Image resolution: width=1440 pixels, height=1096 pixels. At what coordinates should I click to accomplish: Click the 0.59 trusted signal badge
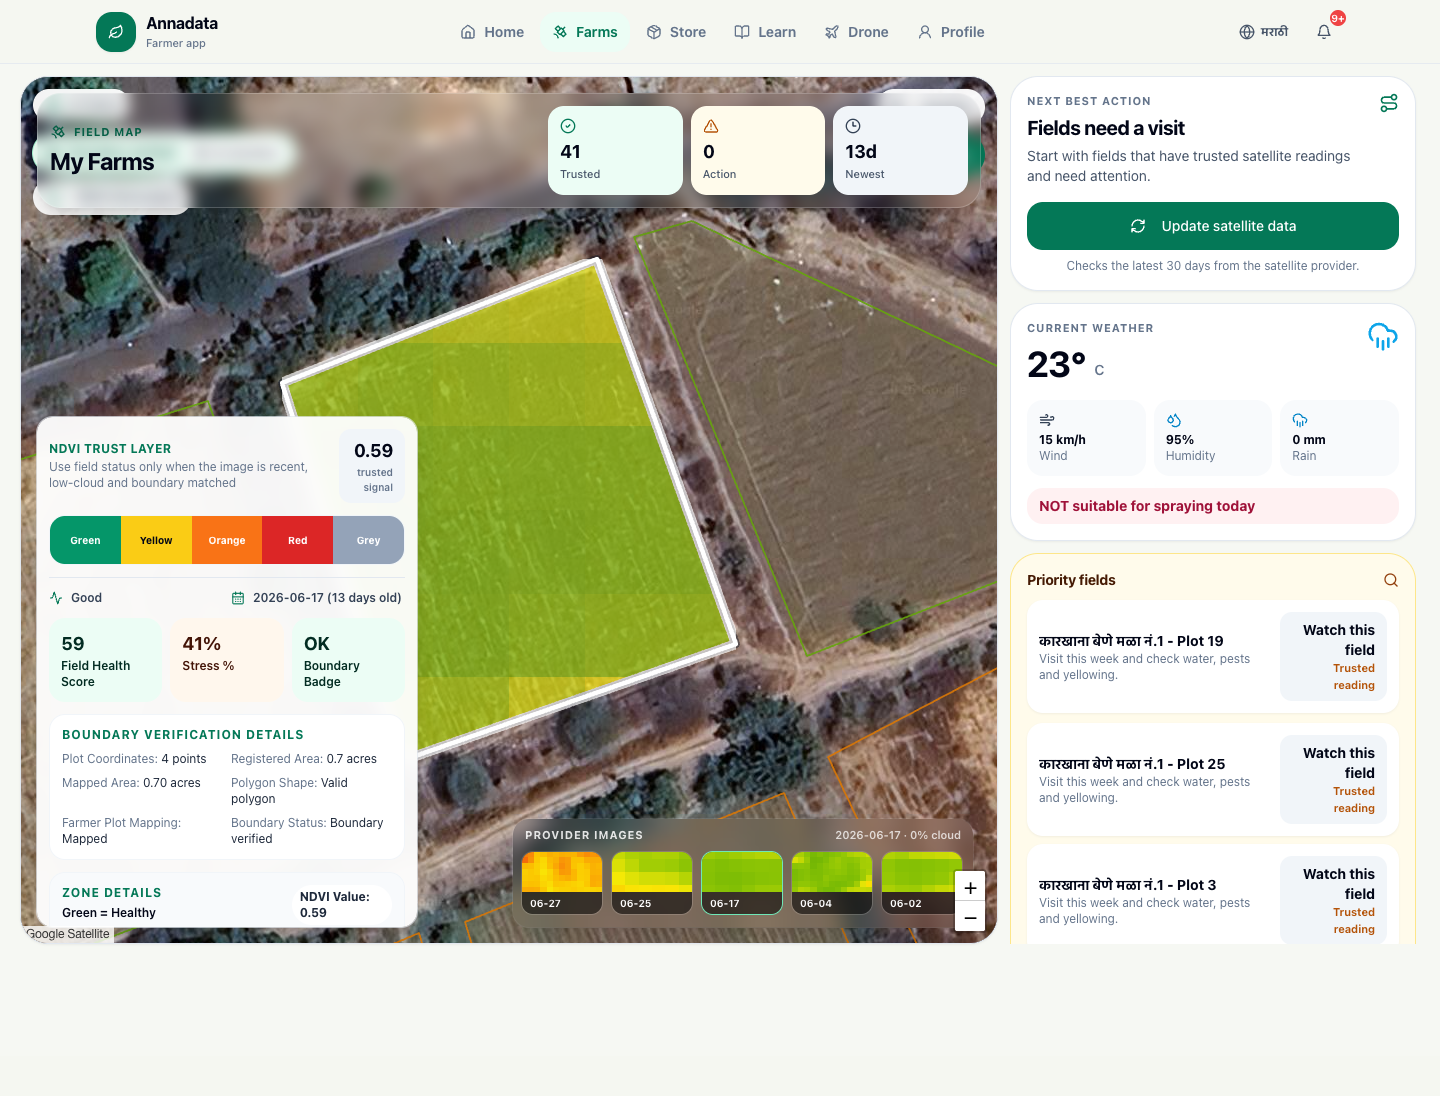pyautogui.click(x=373, y=466)
